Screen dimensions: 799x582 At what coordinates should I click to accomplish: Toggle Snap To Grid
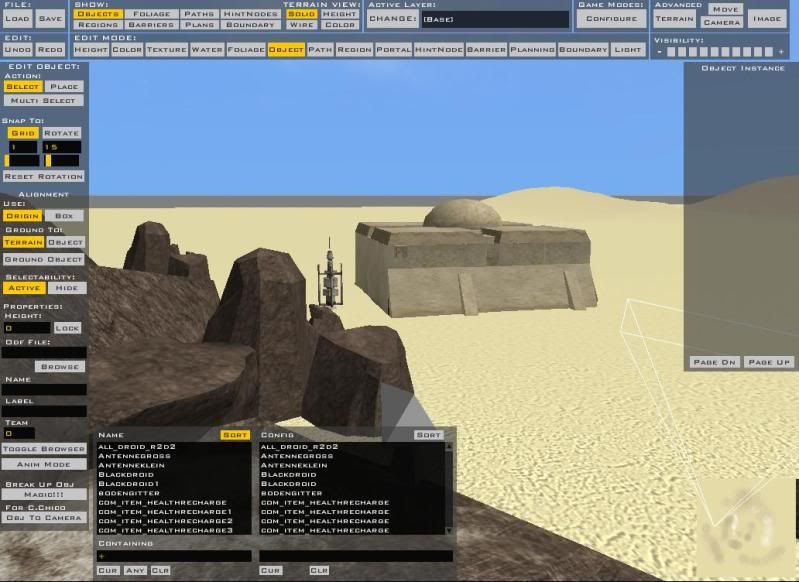point(23,133)
